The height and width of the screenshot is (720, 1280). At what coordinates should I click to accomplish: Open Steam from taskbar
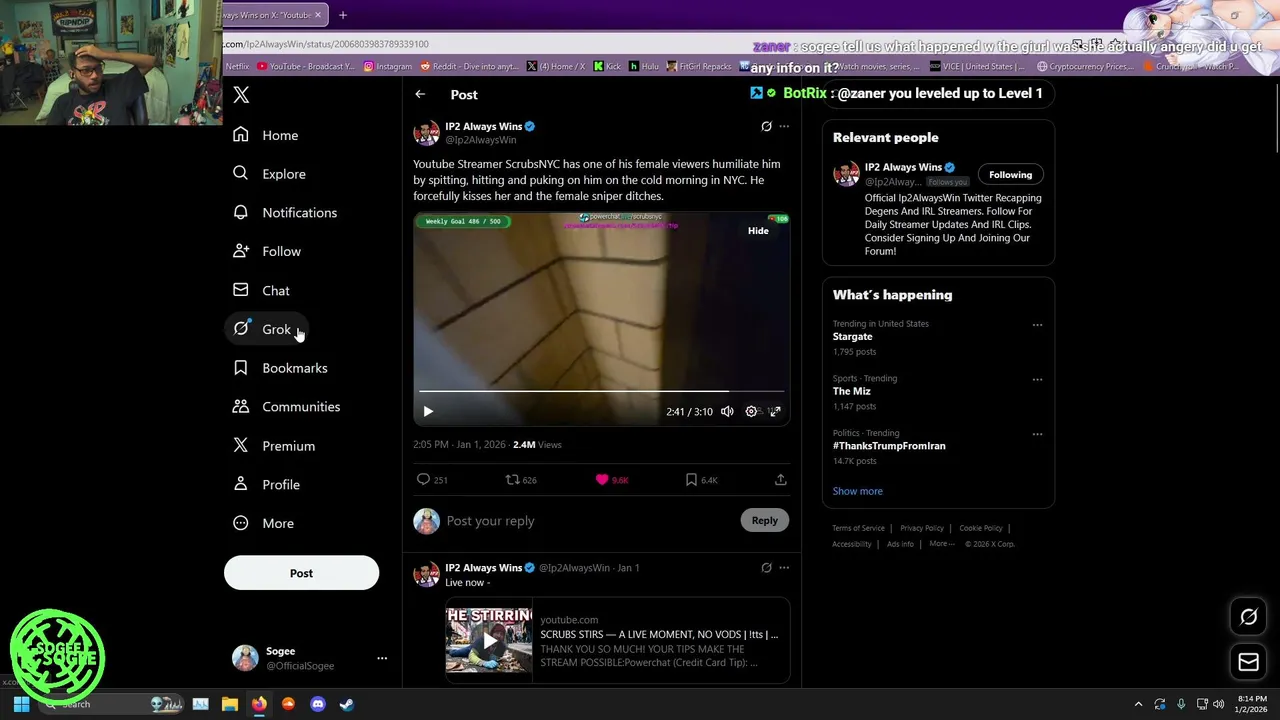tap(346, 704)
